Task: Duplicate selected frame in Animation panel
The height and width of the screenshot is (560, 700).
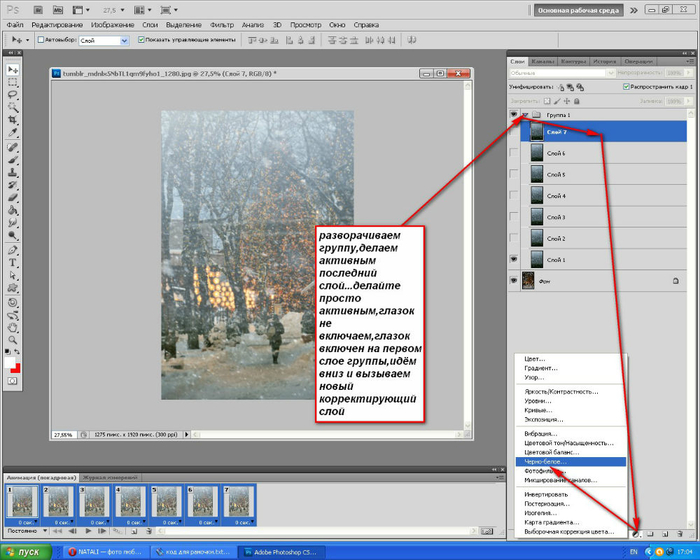Action: click(134, 531)
